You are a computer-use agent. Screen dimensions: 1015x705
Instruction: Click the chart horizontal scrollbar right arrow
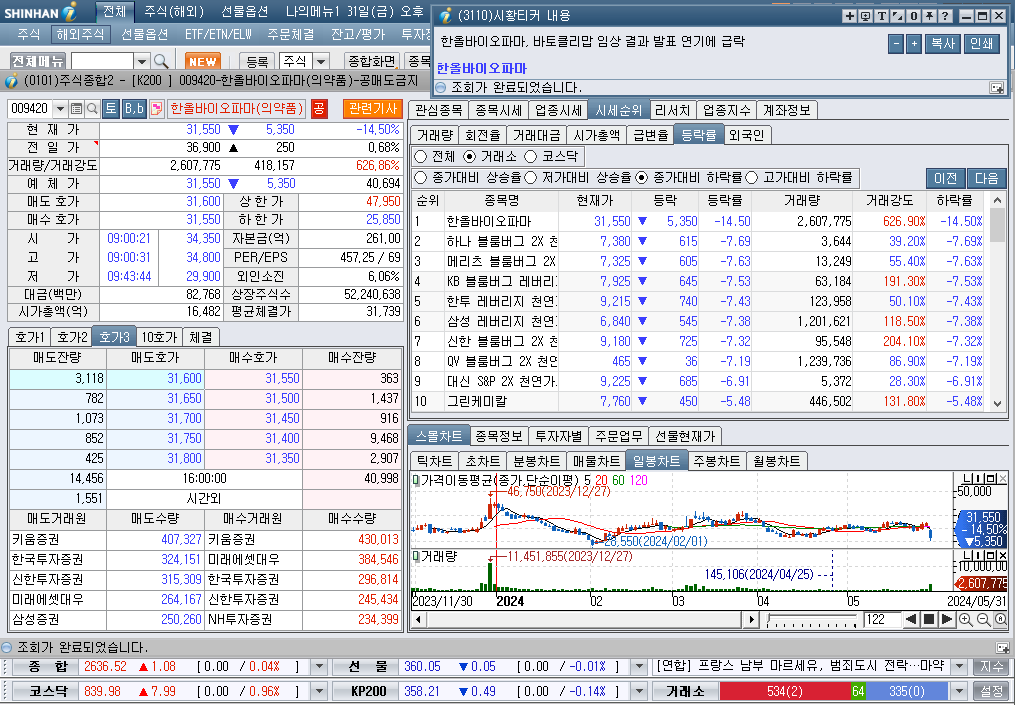[751, 620]
